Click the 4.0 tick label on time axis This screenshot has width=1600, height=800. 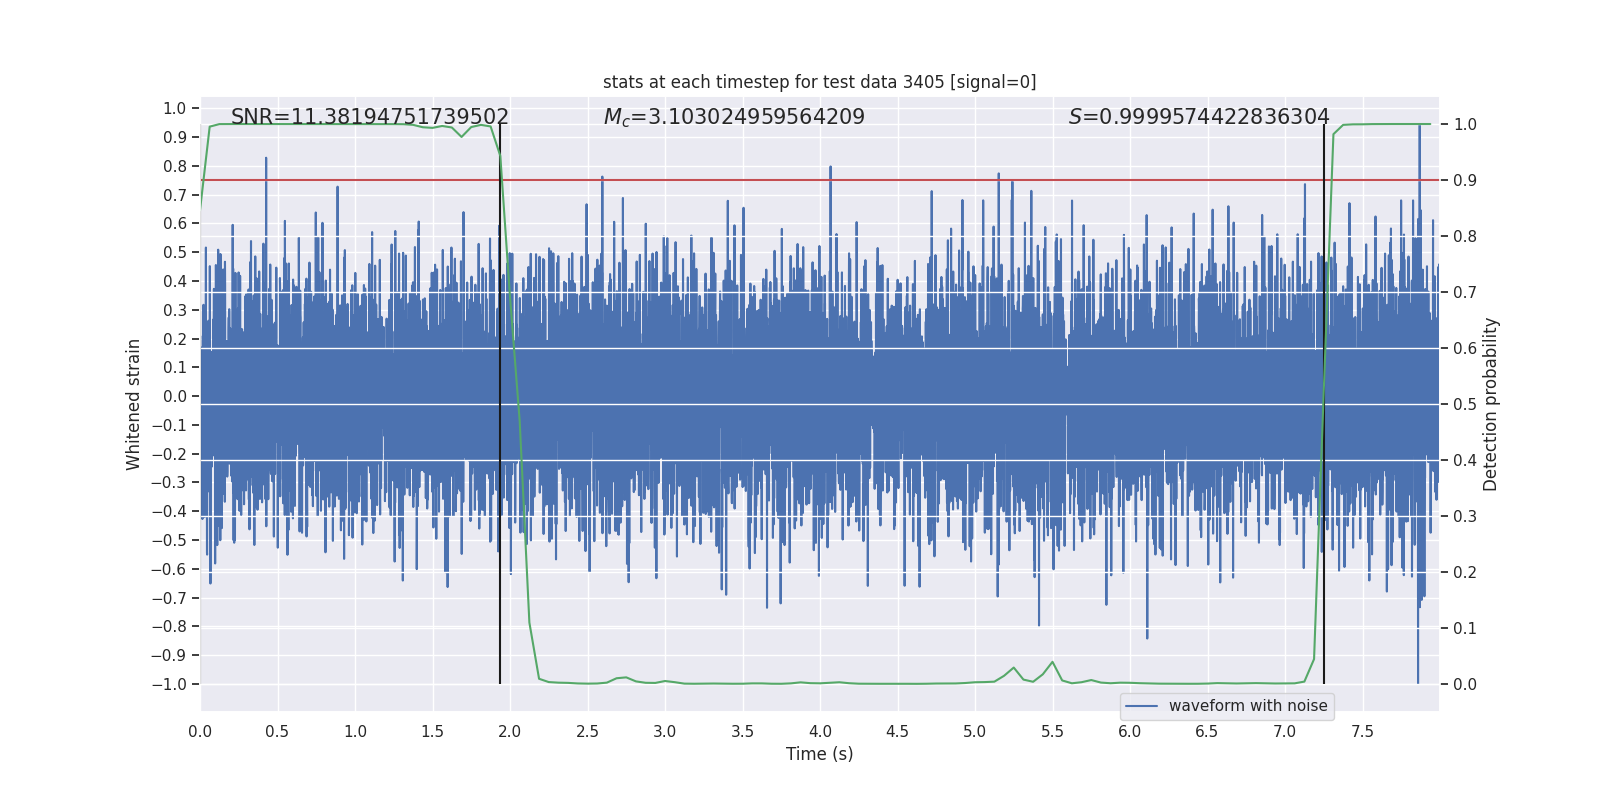pos(820,732)
